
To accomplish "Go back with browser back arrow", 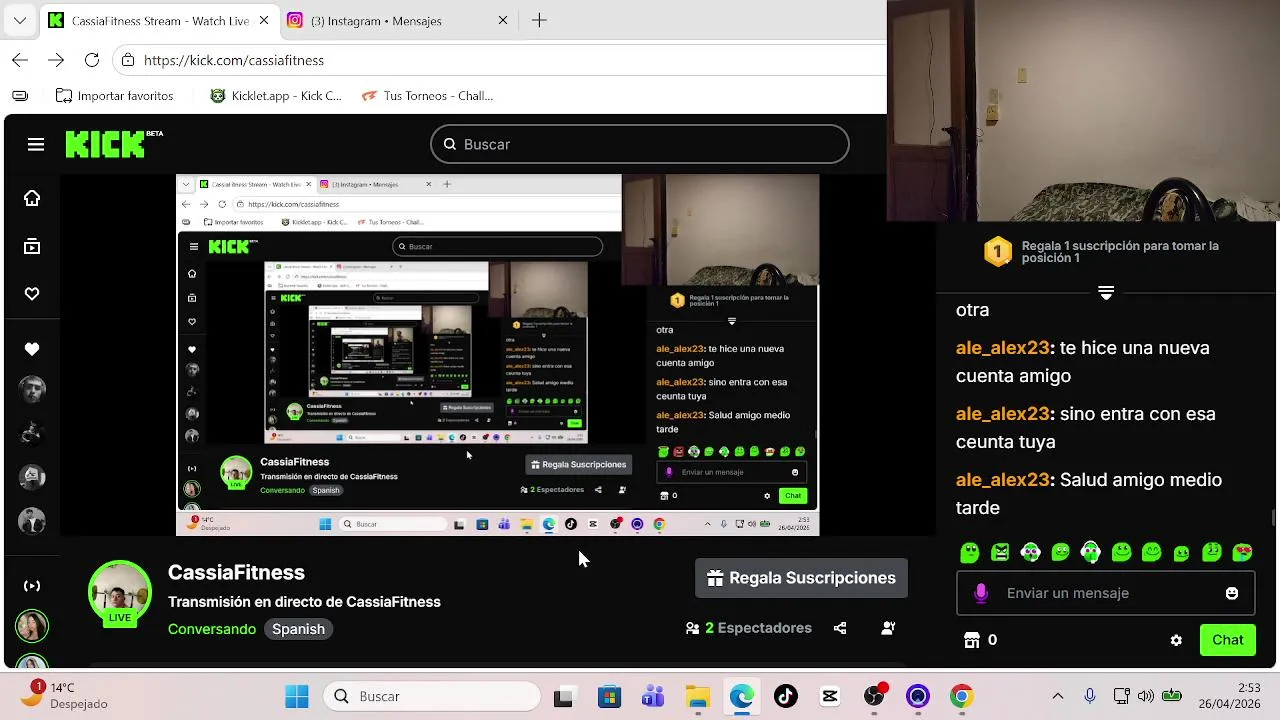I will (x=20, y=60).
